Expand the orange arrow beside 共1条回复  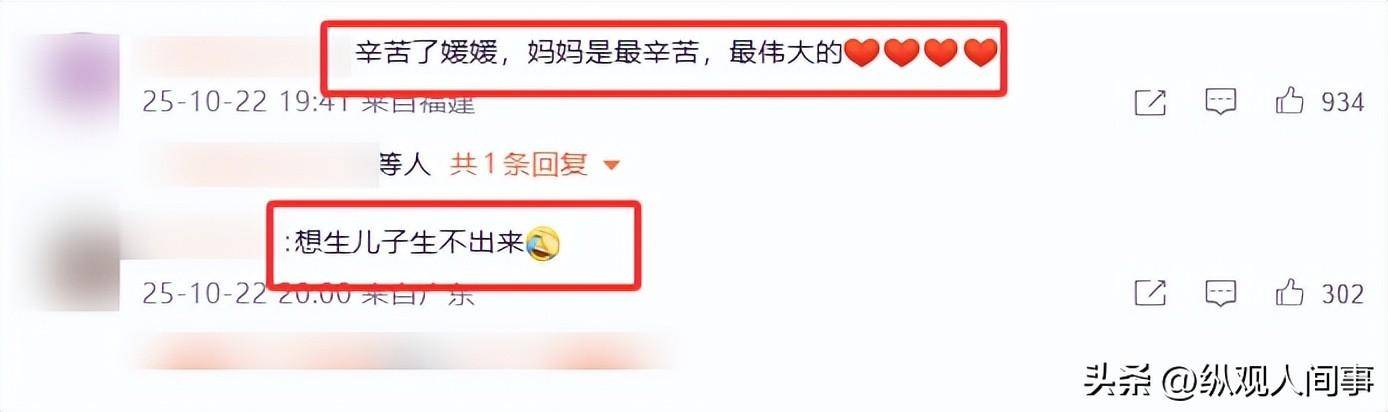click(612, 165)
